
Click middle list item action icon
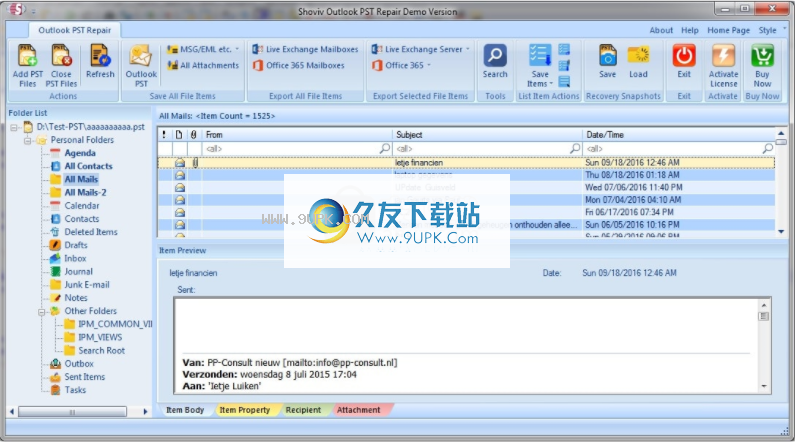564,65
